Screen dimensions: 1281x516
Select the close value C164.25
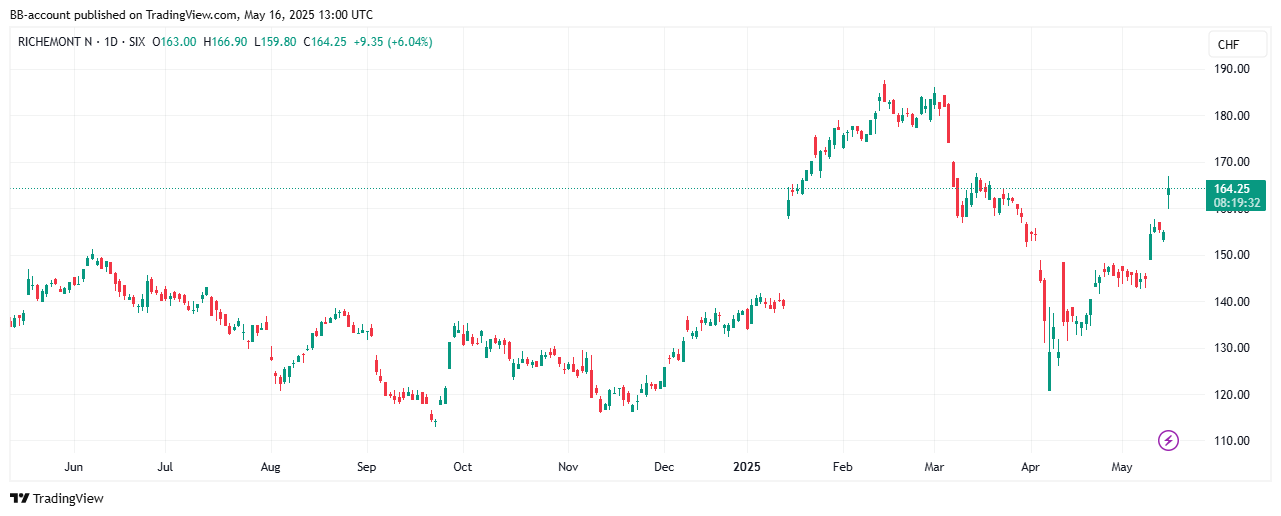tap(326, 42)
